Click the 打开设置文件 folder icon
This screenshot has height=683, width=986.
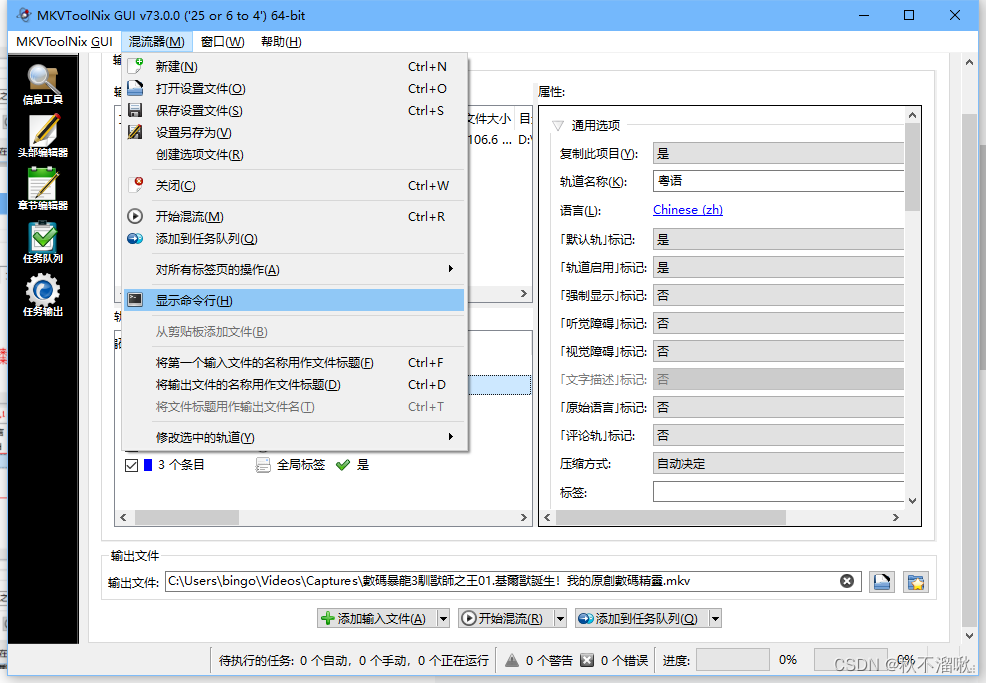point(135,88)
